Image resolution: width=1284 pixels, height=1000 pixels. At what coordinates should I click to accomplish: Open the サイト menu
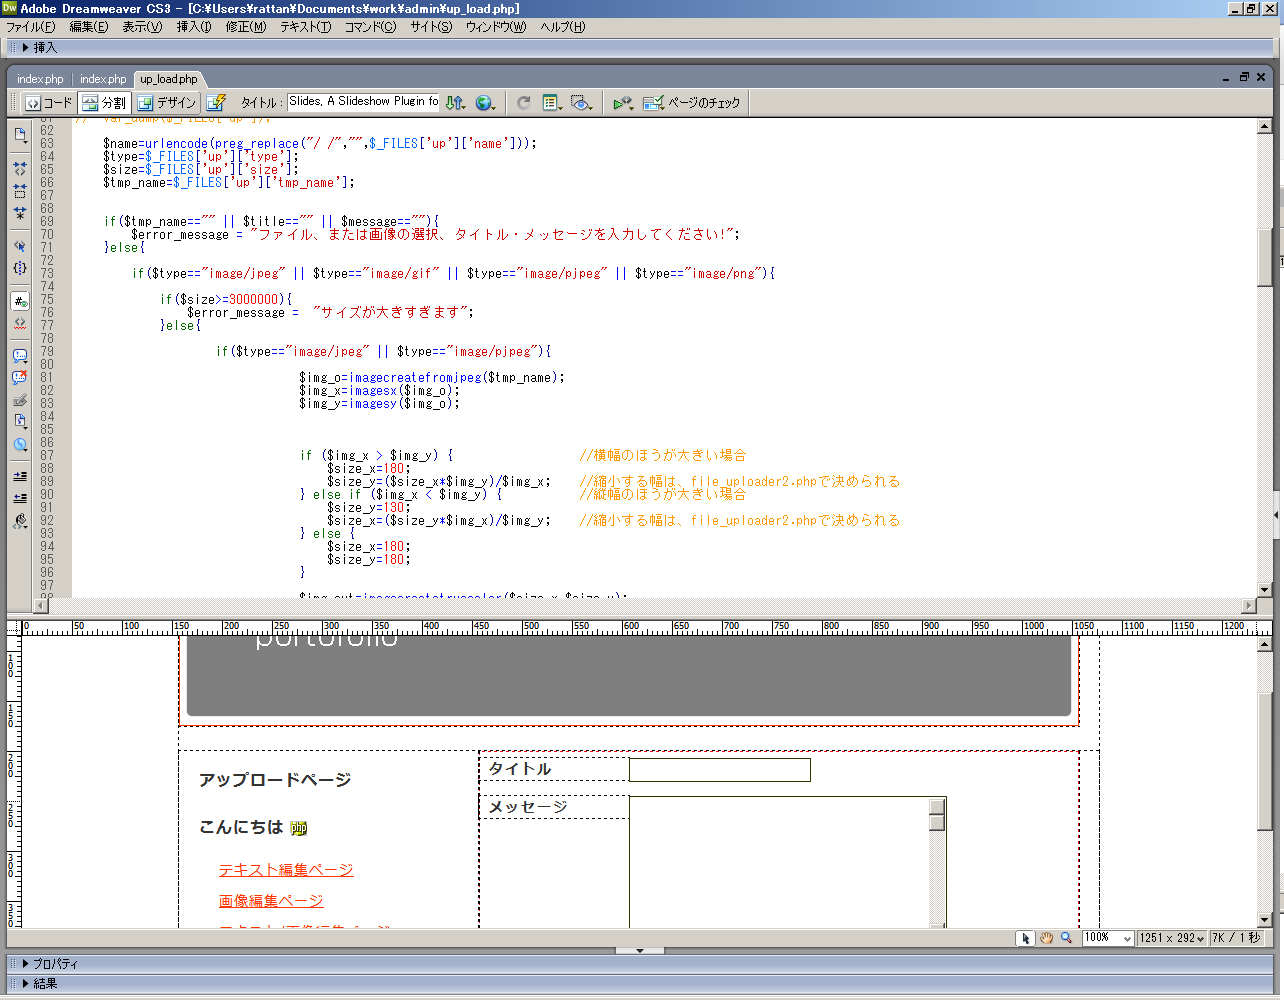[x=430, y=27]
